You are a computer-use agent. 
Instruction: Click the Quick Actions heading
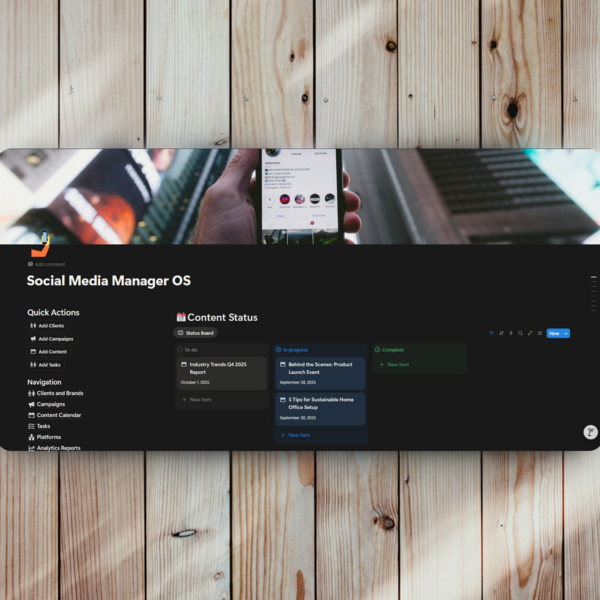point(53,312)
